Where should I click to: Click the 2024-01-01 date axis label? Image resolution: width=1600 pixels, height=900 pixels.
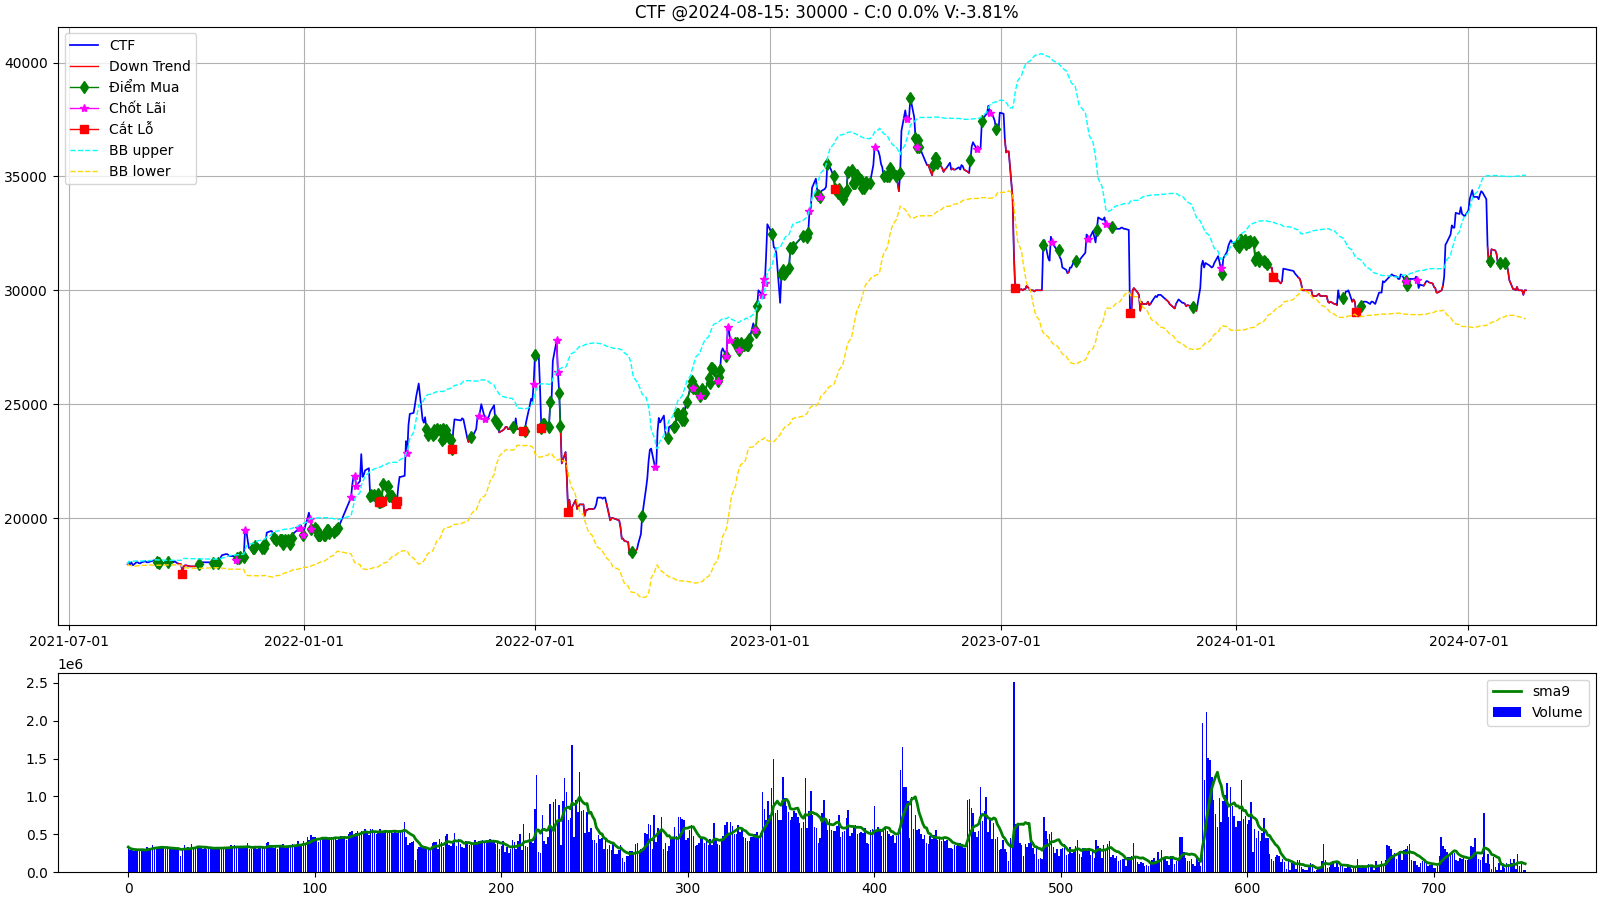(x=1236, y=641)
